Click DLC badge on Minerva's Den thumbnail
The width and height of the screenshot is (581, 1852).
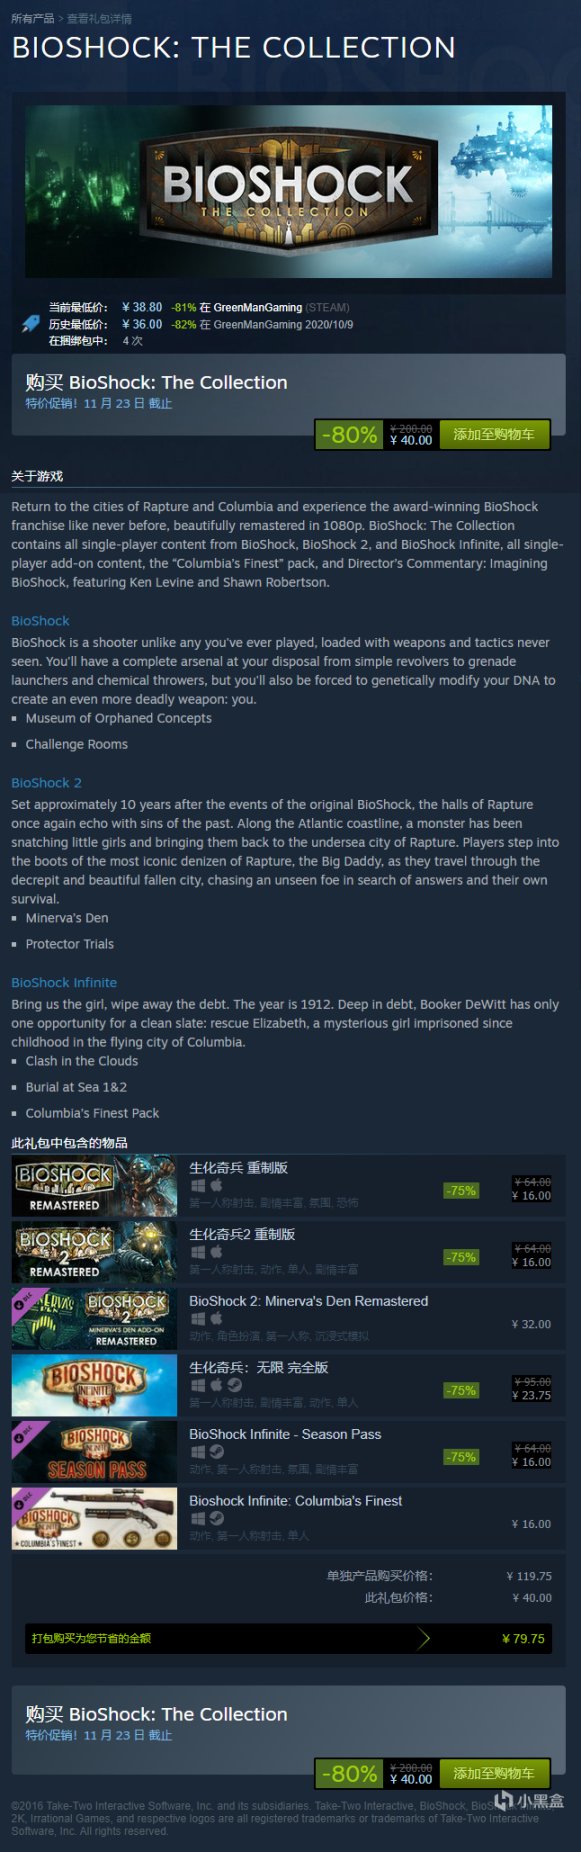pos(23,1302)
